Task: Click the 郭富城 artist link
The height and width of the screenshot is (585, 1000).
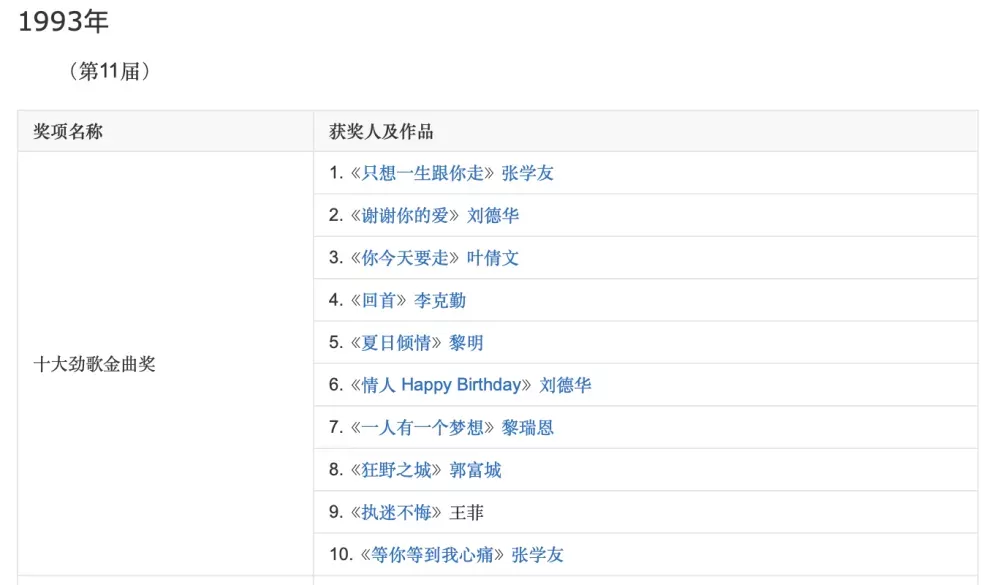Action: tap(475, 470)
